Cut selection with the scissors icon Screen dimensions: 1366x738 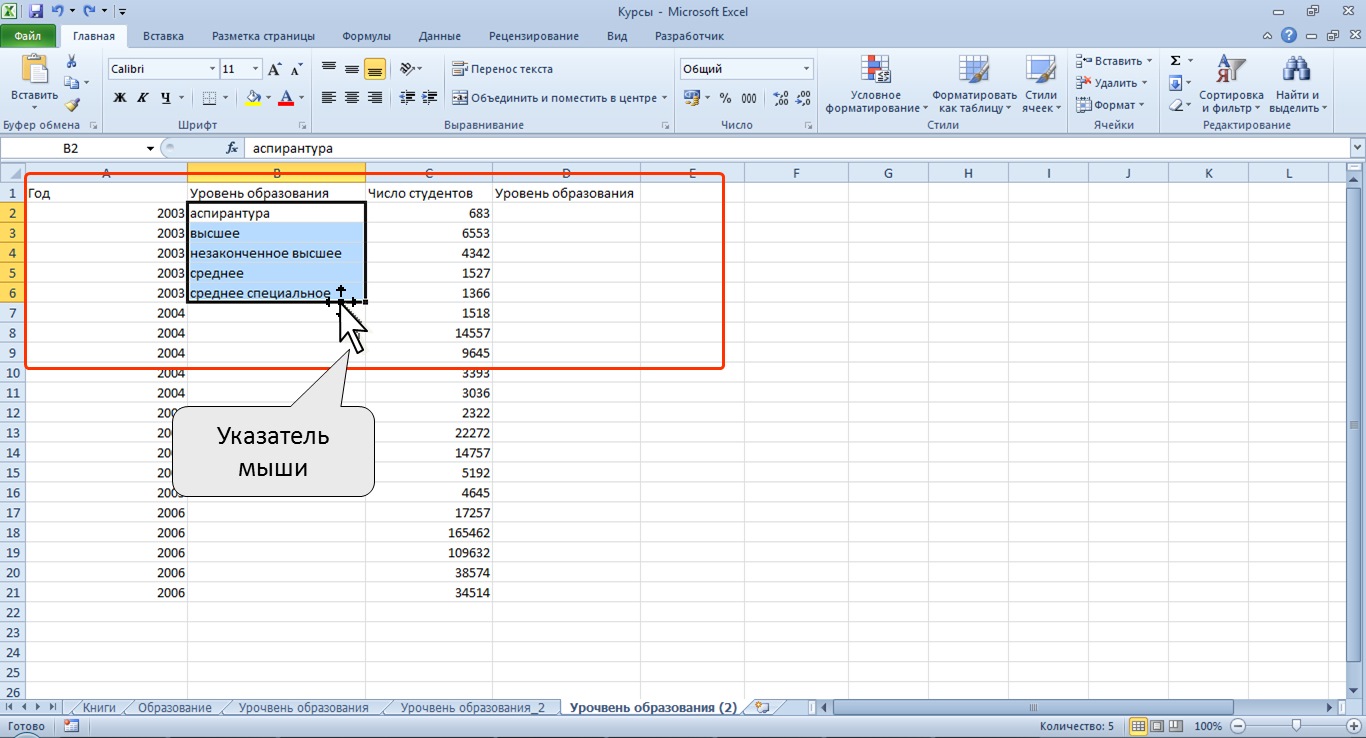tap(71, 62)
